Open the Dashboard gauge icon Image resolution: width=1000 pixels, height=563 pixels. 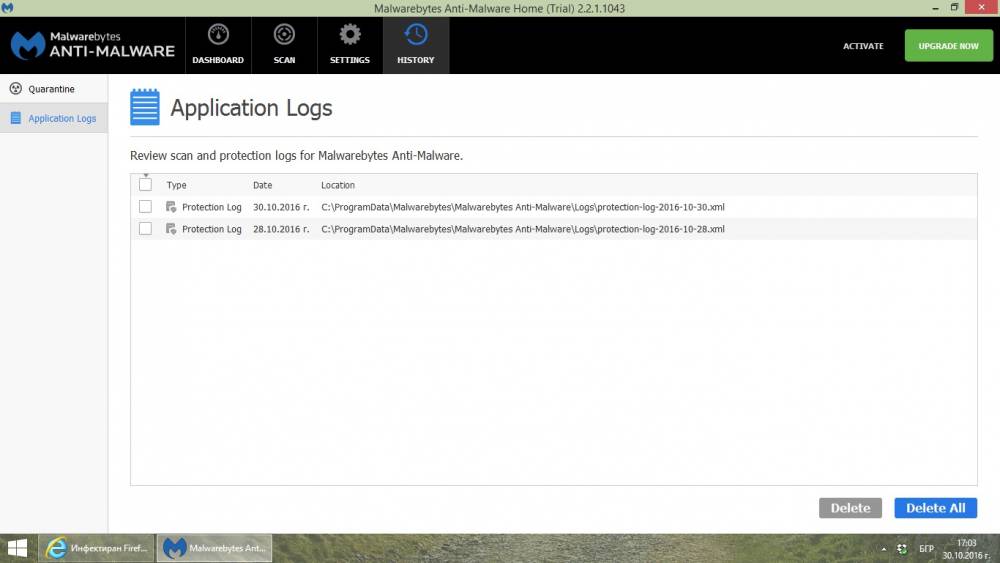pos(218,34)
